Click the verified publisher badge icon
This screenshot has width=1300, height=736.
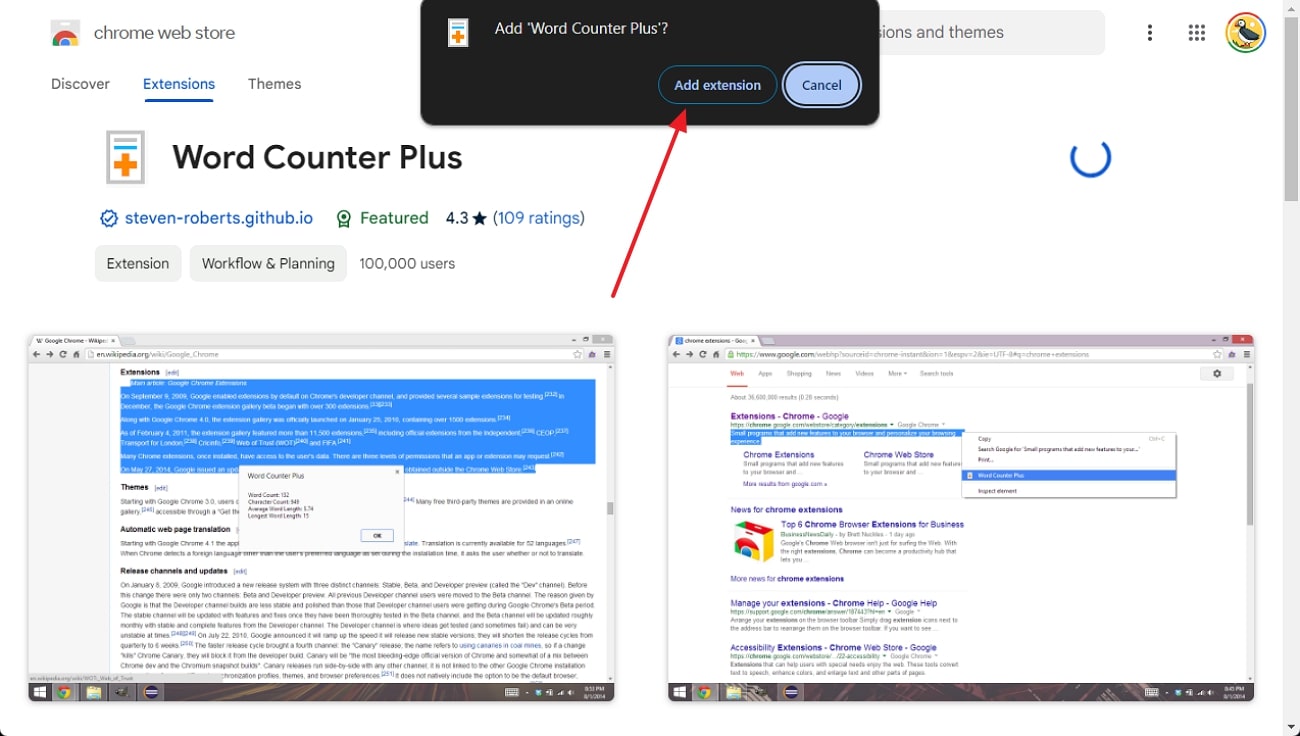(x=109, y=218)
